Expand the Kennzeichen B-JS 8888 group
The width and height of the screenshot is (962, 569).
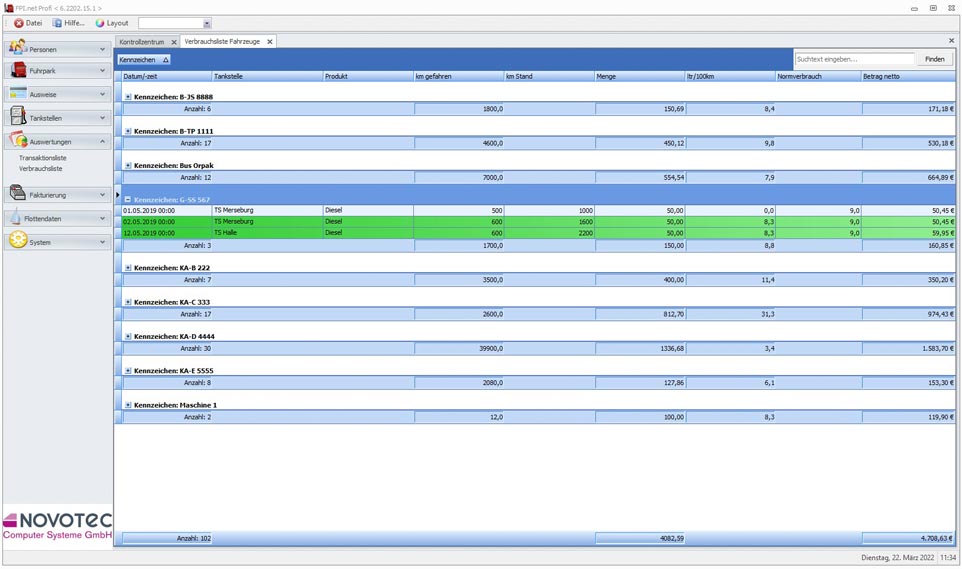[x=128, y=97]
